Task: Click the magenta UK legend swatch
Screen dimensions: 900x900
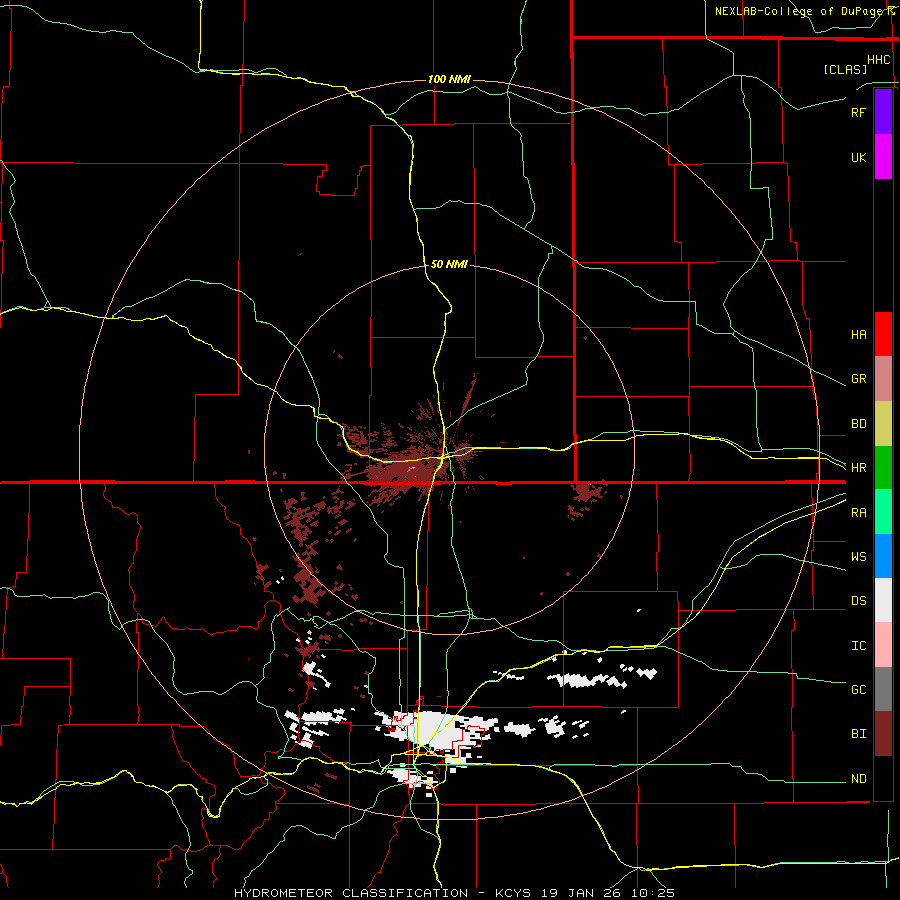Action: (883, 157)
